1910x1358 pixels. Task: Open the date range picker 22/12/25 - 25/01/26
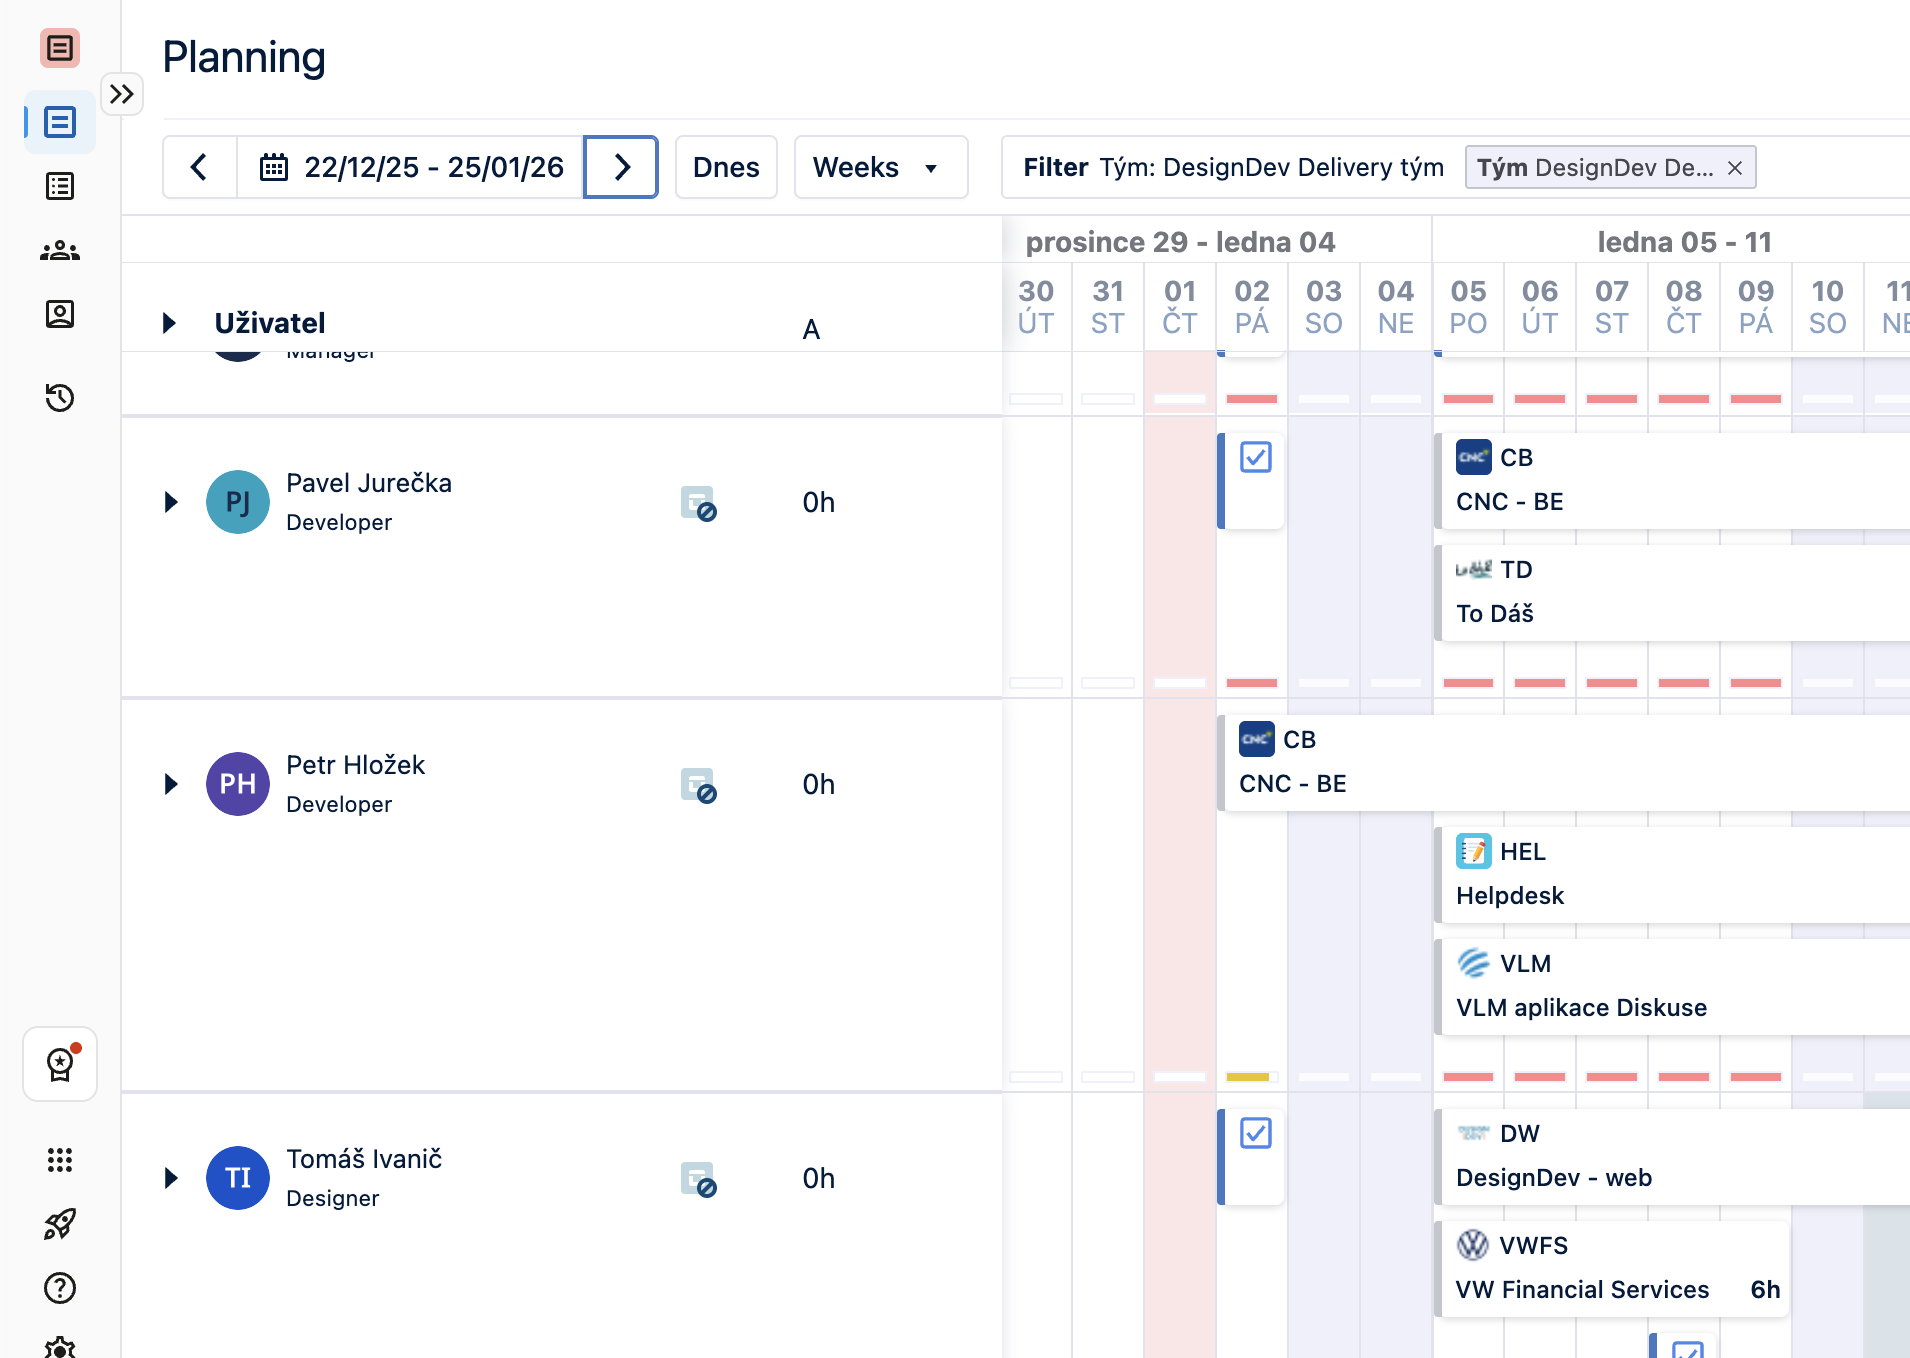pos(412,167)
